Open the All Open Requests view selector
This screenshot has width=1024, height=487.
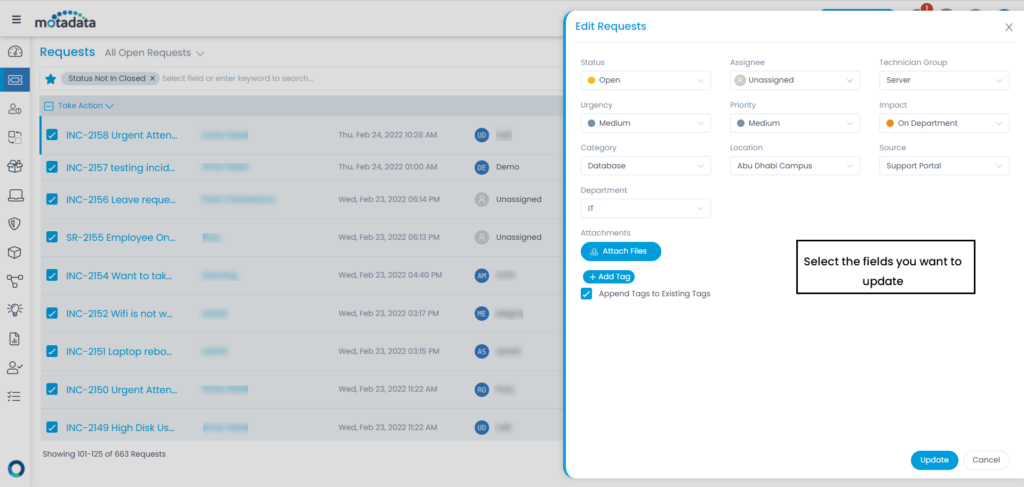pyautogui.click(x=154, y=53)
